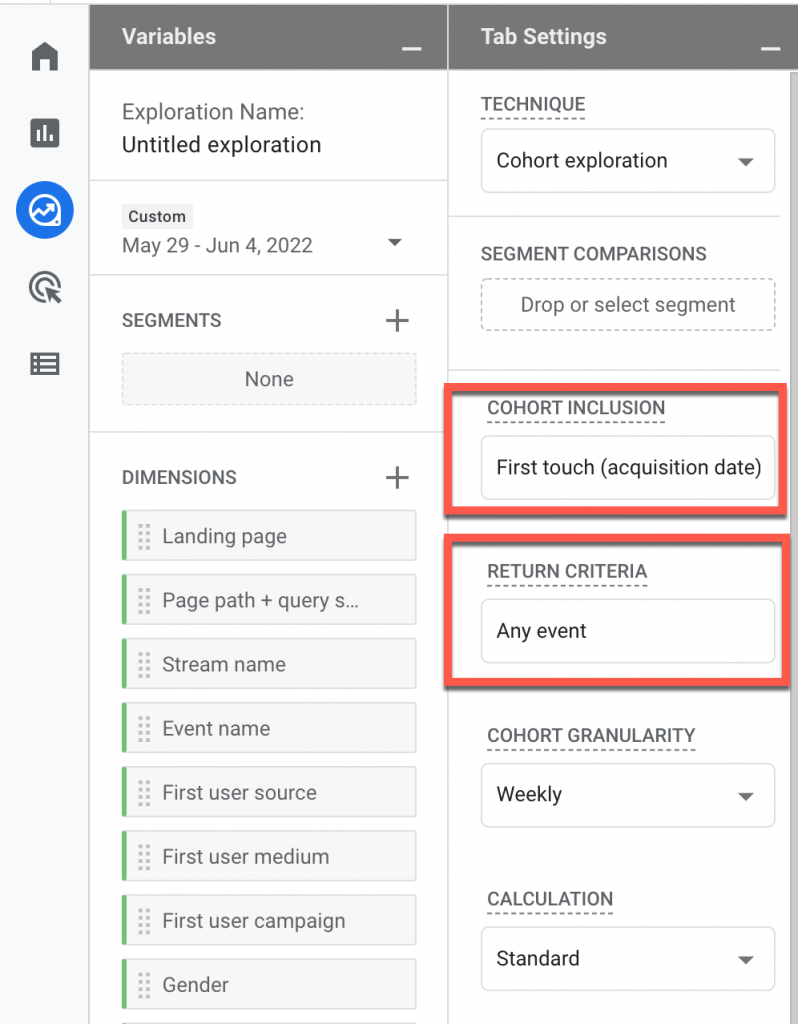
Task: Add a dimension with plus icon
Action: [397, 477]
